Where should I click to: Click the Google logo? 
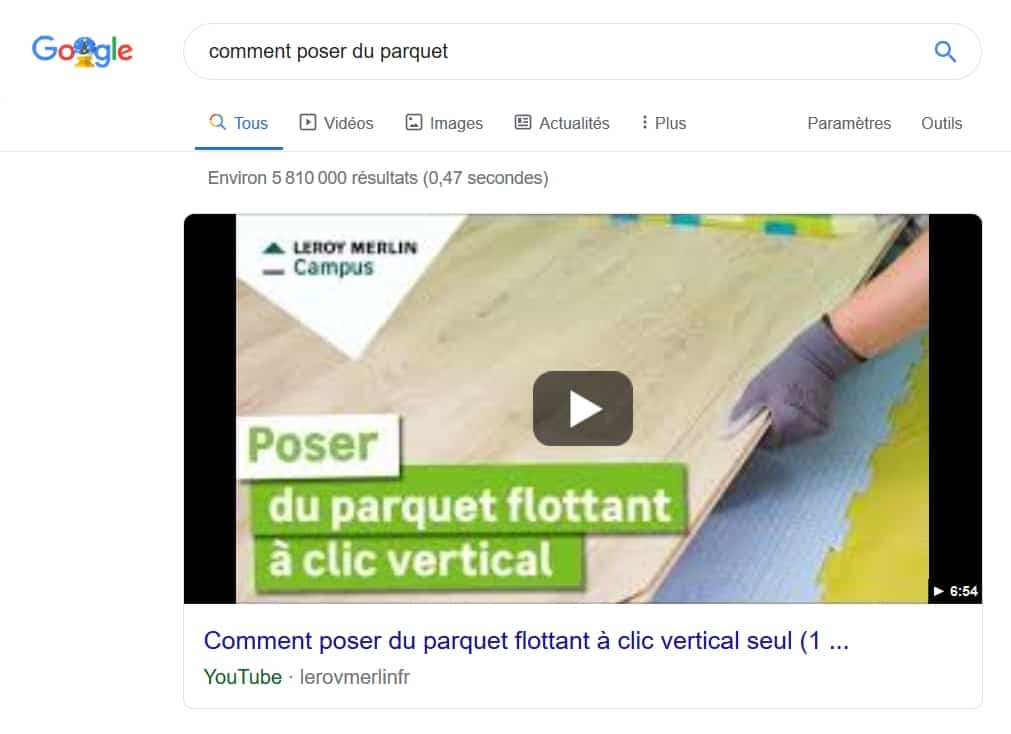[83, 51]
